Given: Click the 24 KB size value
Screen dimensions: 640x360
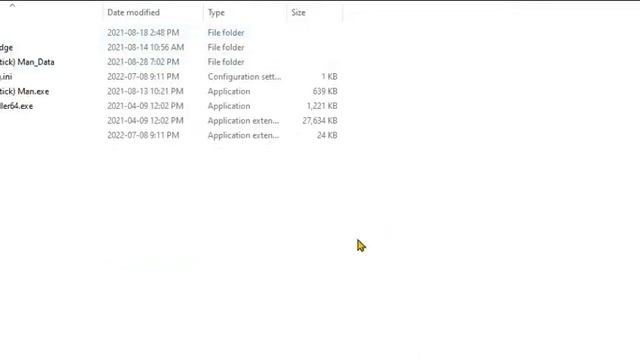Looking at the screenshot, I should point(327,136).
